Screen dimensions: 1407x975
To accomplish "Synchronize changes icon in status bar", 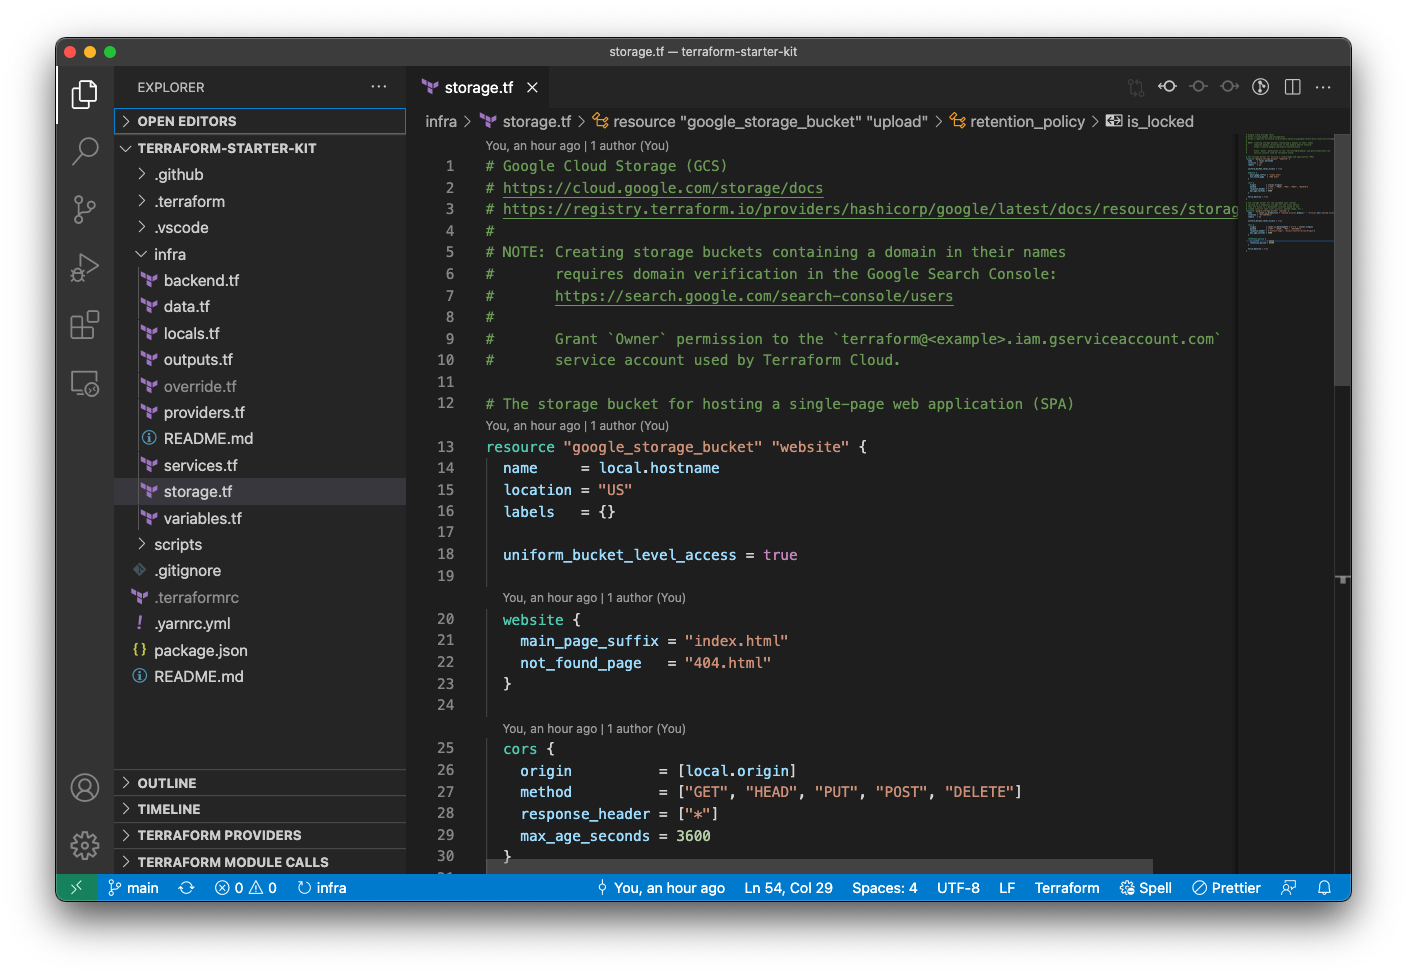I will pyautogui.click(x=186, y=888).
